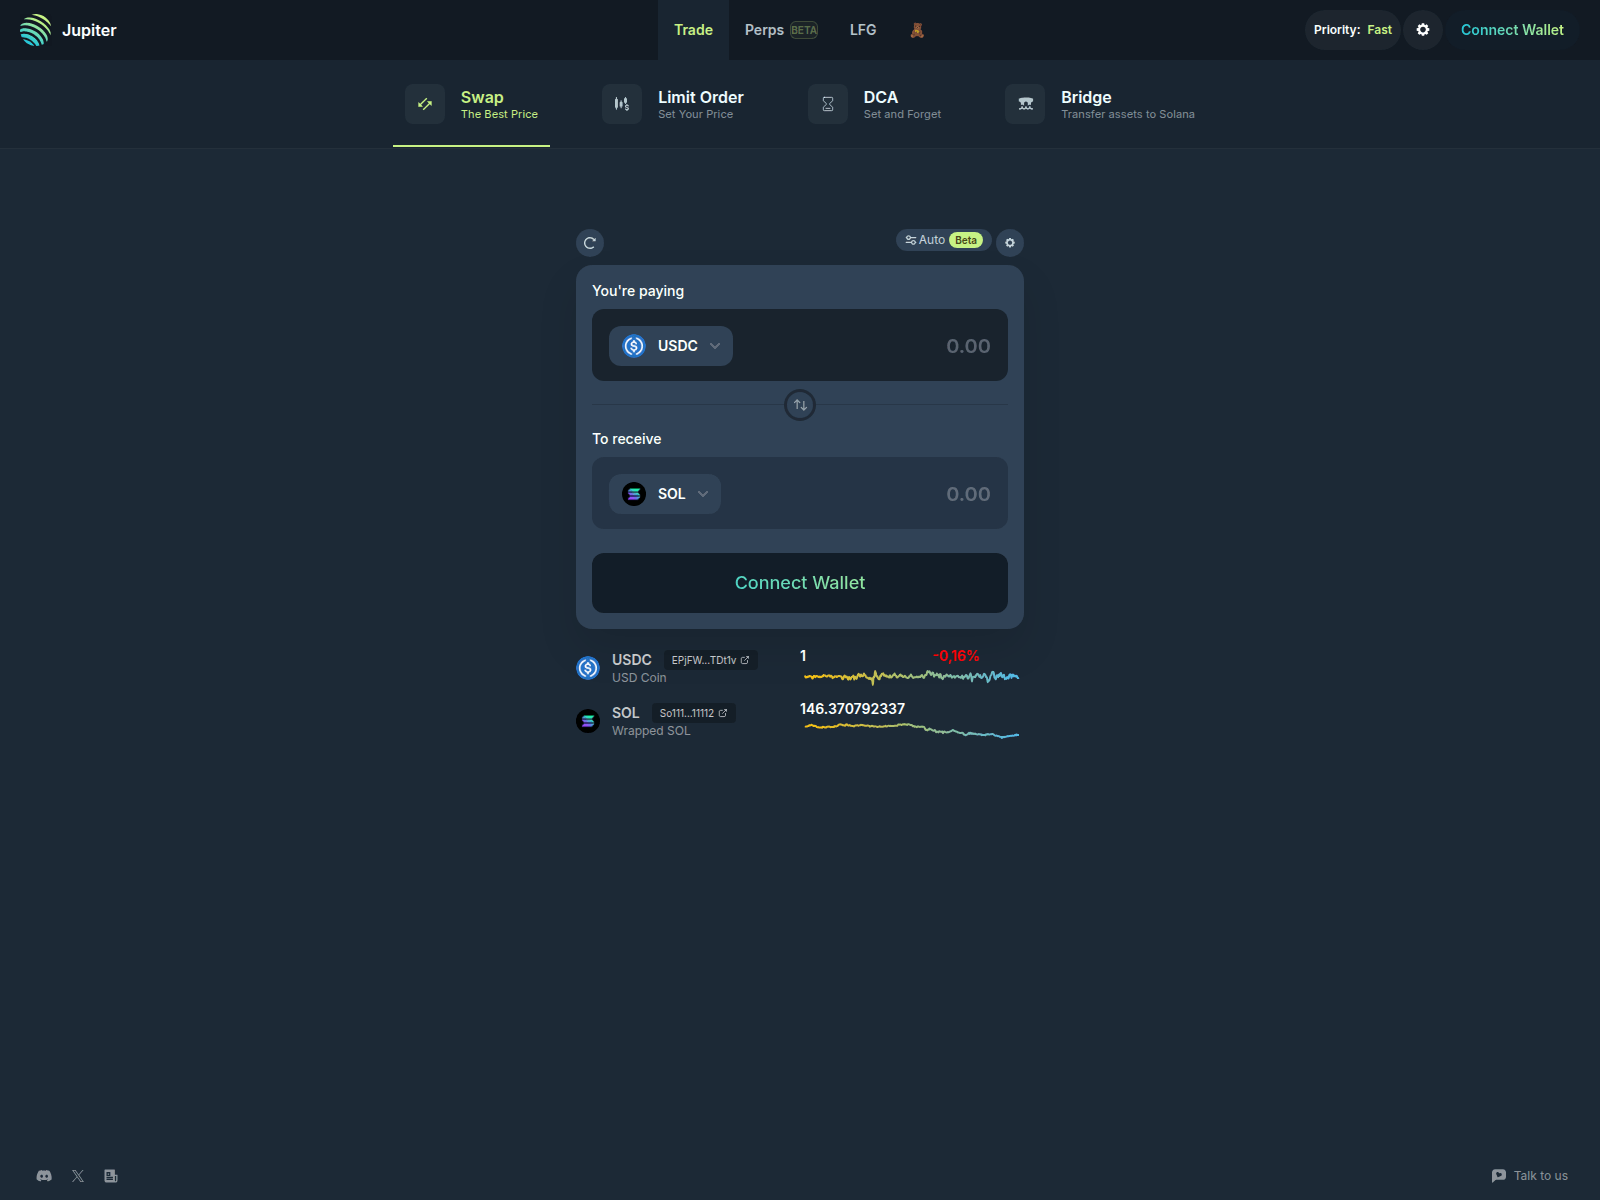The height and width of the screenshot is (1200, 1600).
Task: Select Swap The Best Price tab
Action: (471, 104)
